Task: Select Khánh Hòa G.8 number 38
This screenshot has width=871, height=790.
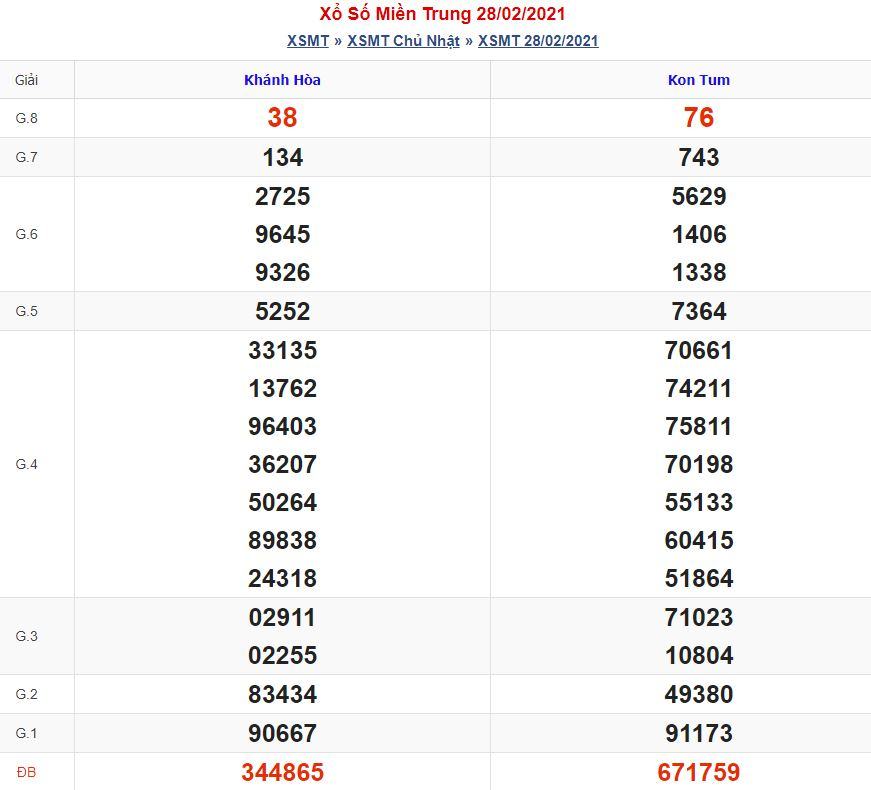Action: tap(282, 118)
